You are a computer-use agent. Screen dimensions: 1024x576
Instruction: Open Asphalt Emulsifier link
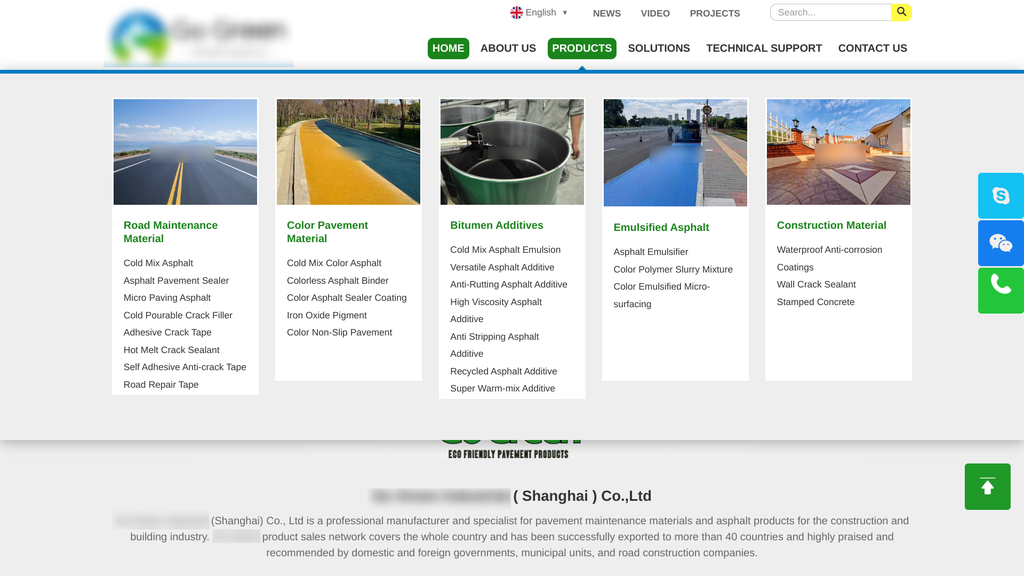click(651, 252)
